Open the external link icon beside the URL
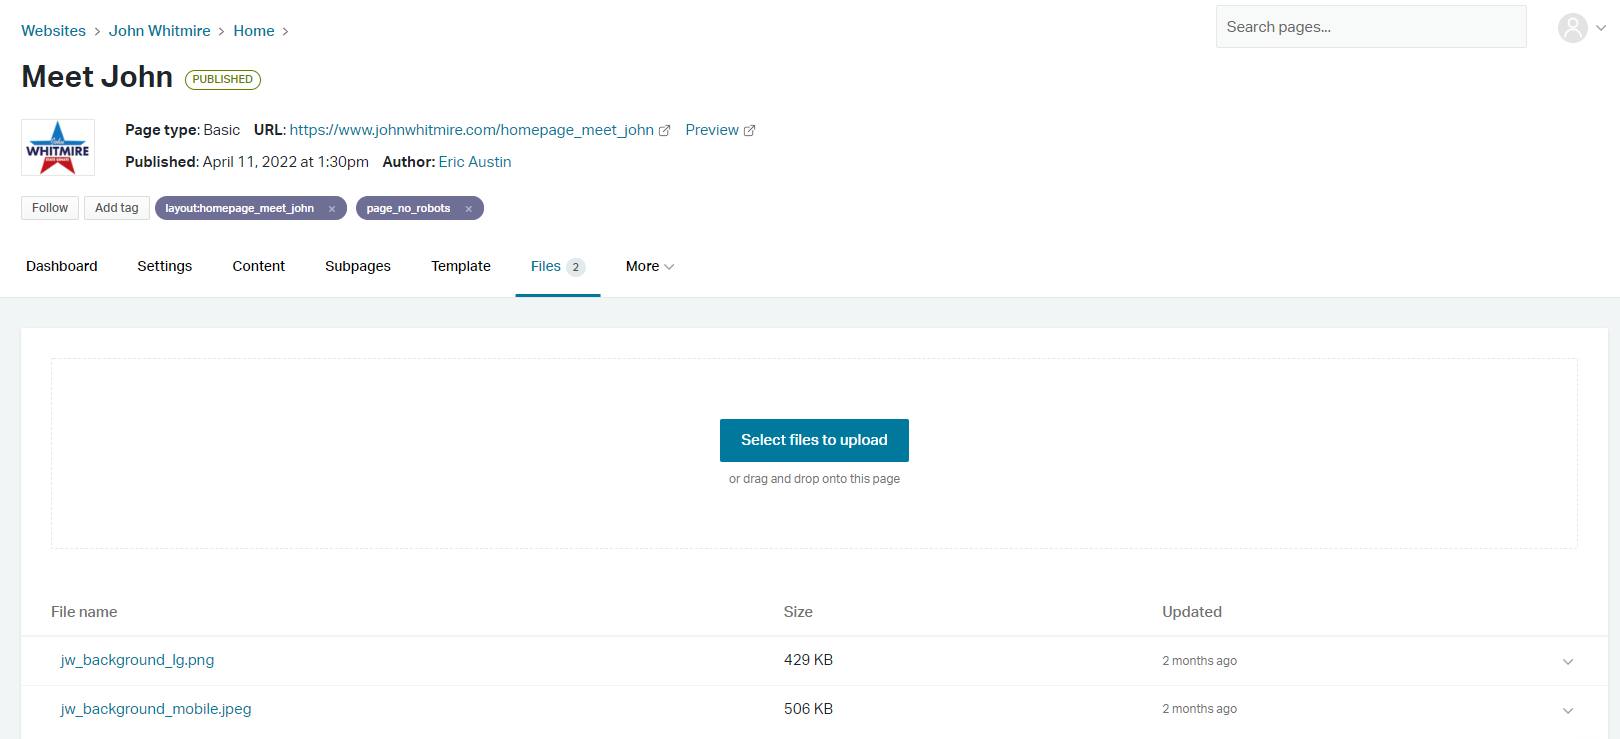The image size is (1620, 739). pos(664,131)
